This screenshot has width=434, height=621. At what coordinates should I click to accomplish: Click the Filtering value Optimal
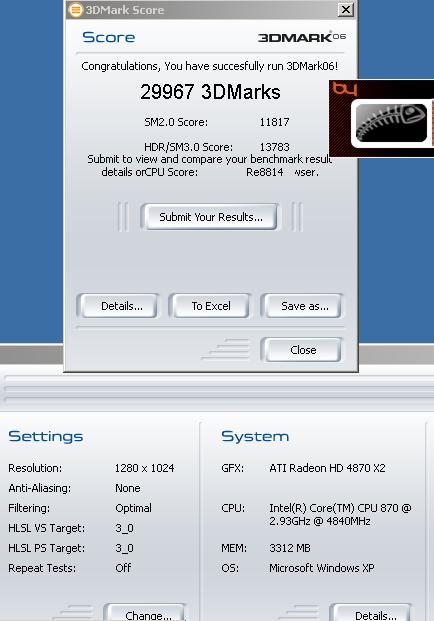tap(133, 508)
